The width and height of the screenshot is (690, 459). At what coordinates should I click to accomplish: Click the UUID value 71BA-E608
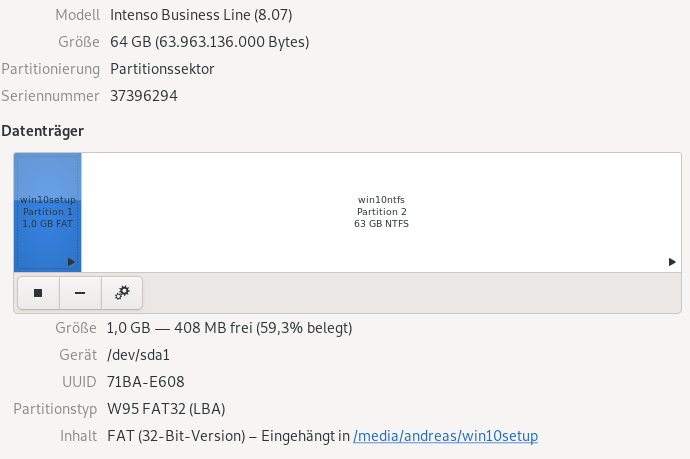(146, 382)
